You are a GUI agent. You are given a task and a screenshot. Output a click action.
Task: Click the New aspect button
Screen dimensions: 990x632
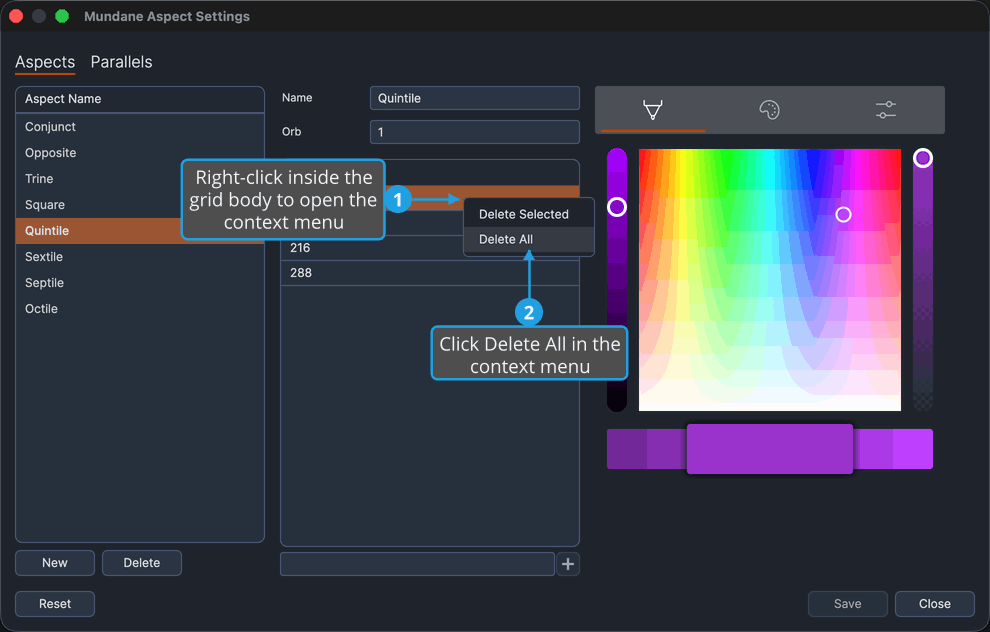click(x=55, y=563)
